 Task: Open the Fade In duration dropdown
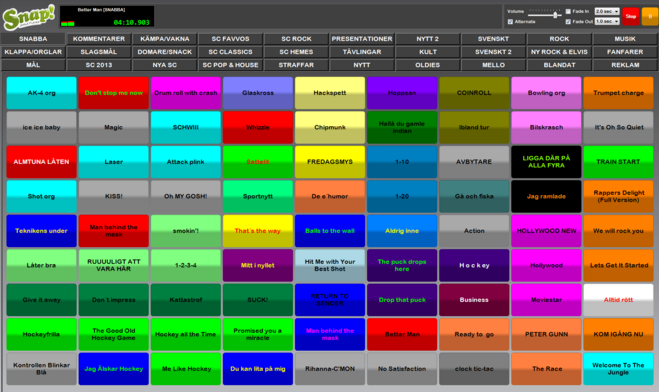point(607,11)
